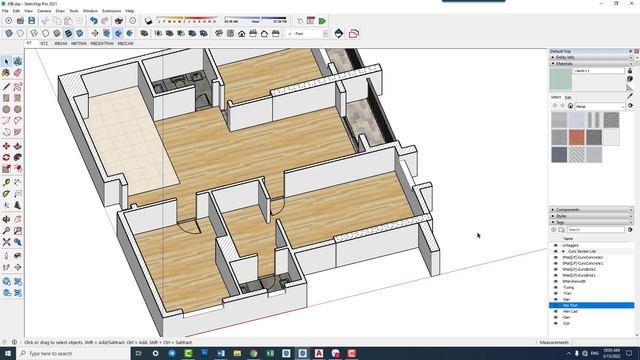The image size is (640, 360).
Task: Open the Extensions menu
Action: pos(111,11)
